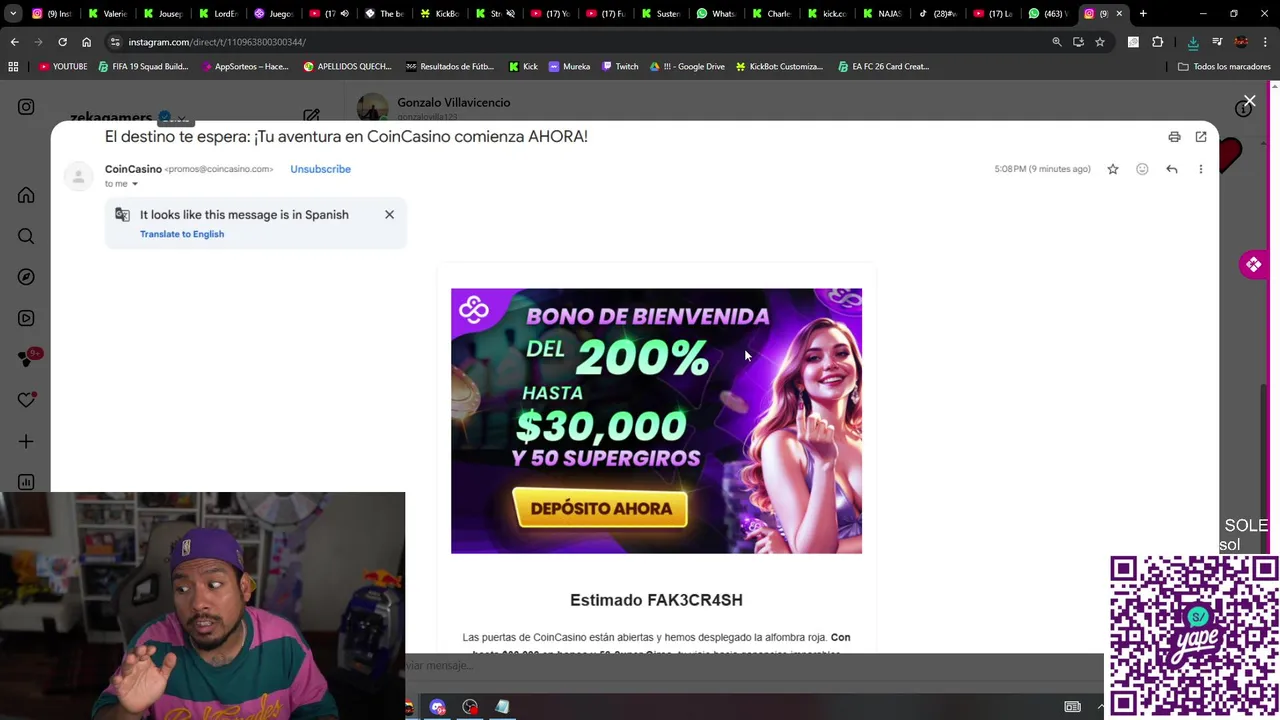
Task: Open the email in a new window
Action: pos(1201,137)
